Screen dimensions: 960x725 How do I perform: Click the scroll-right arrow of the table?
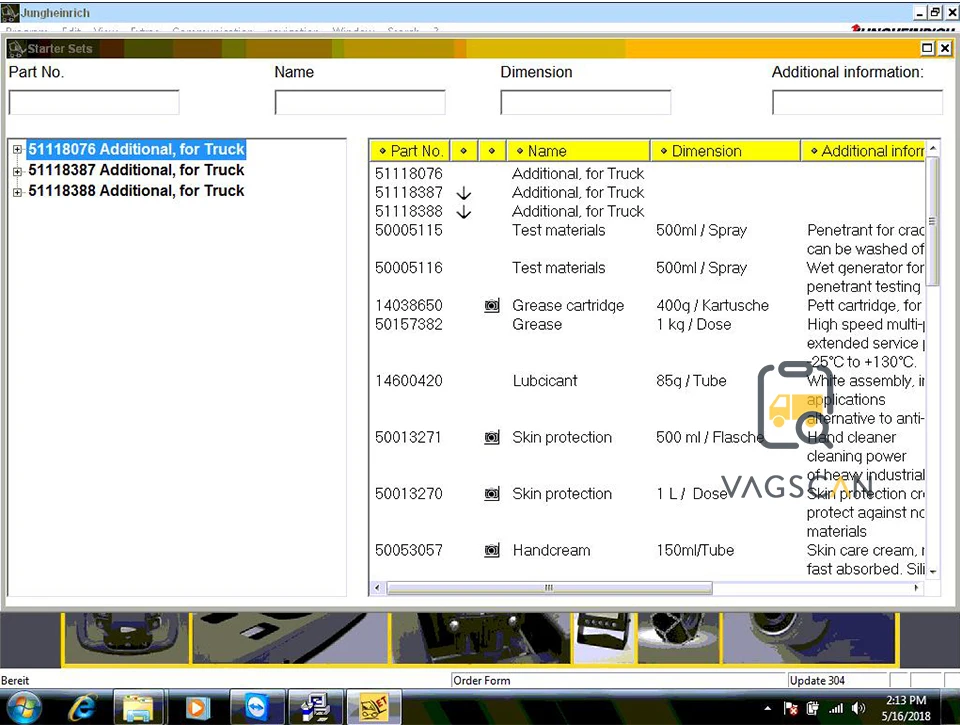[x=916, y=588]
